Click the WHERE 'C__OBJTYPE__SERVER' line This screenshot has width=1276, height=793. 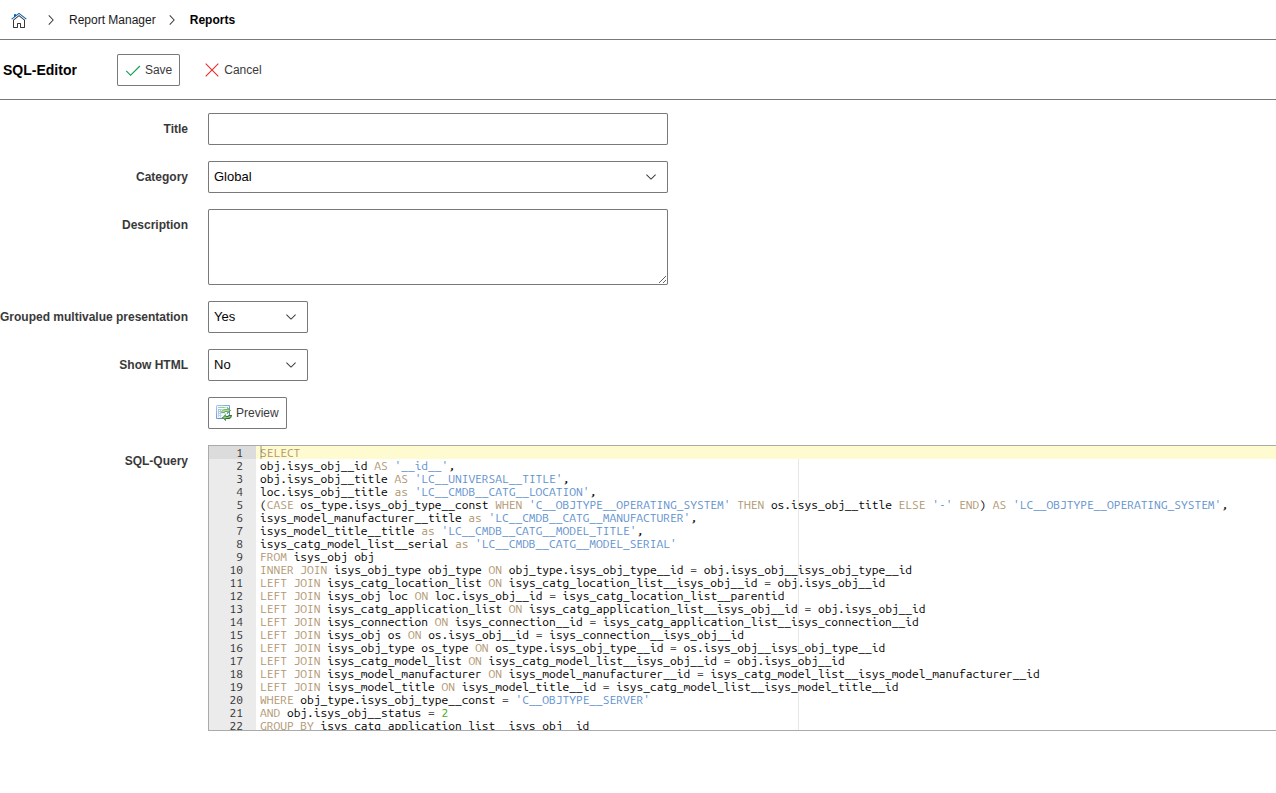point(454,700)
